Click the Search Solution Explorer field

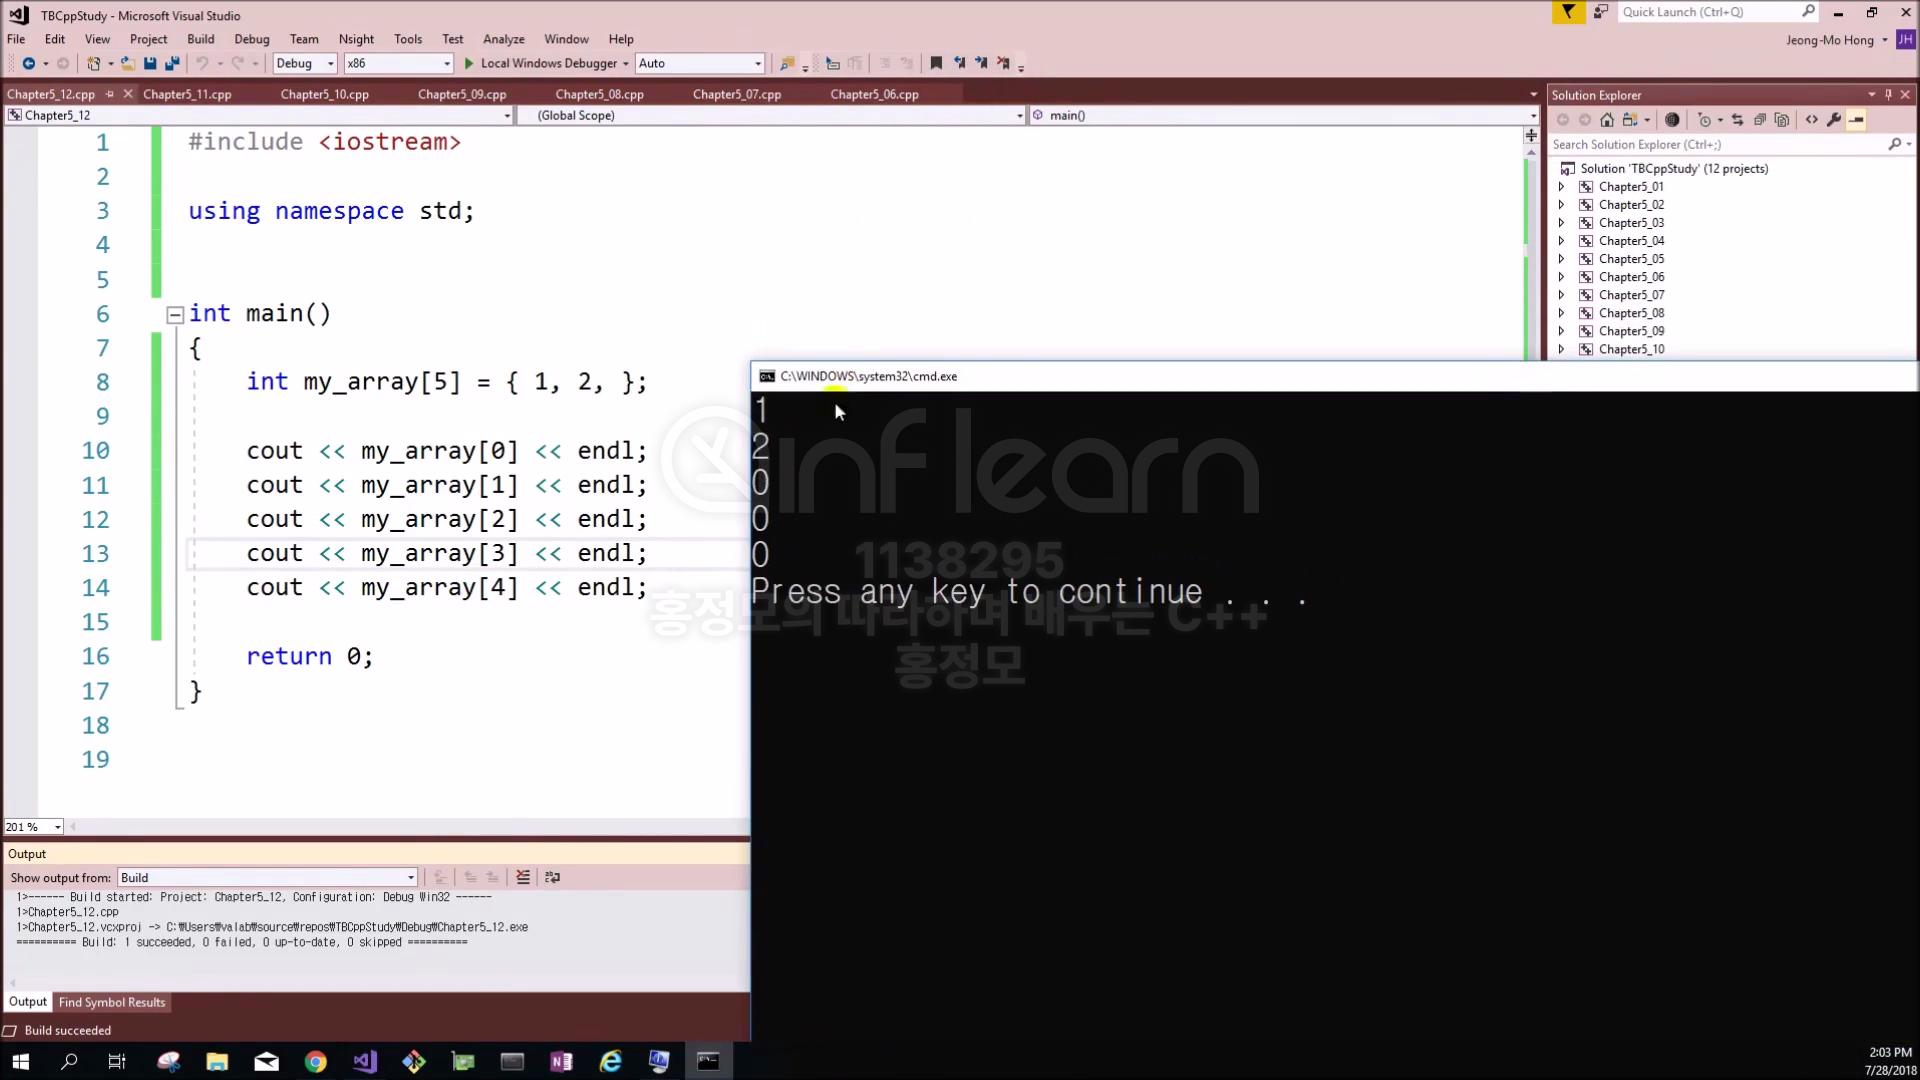pos(1715,145)
